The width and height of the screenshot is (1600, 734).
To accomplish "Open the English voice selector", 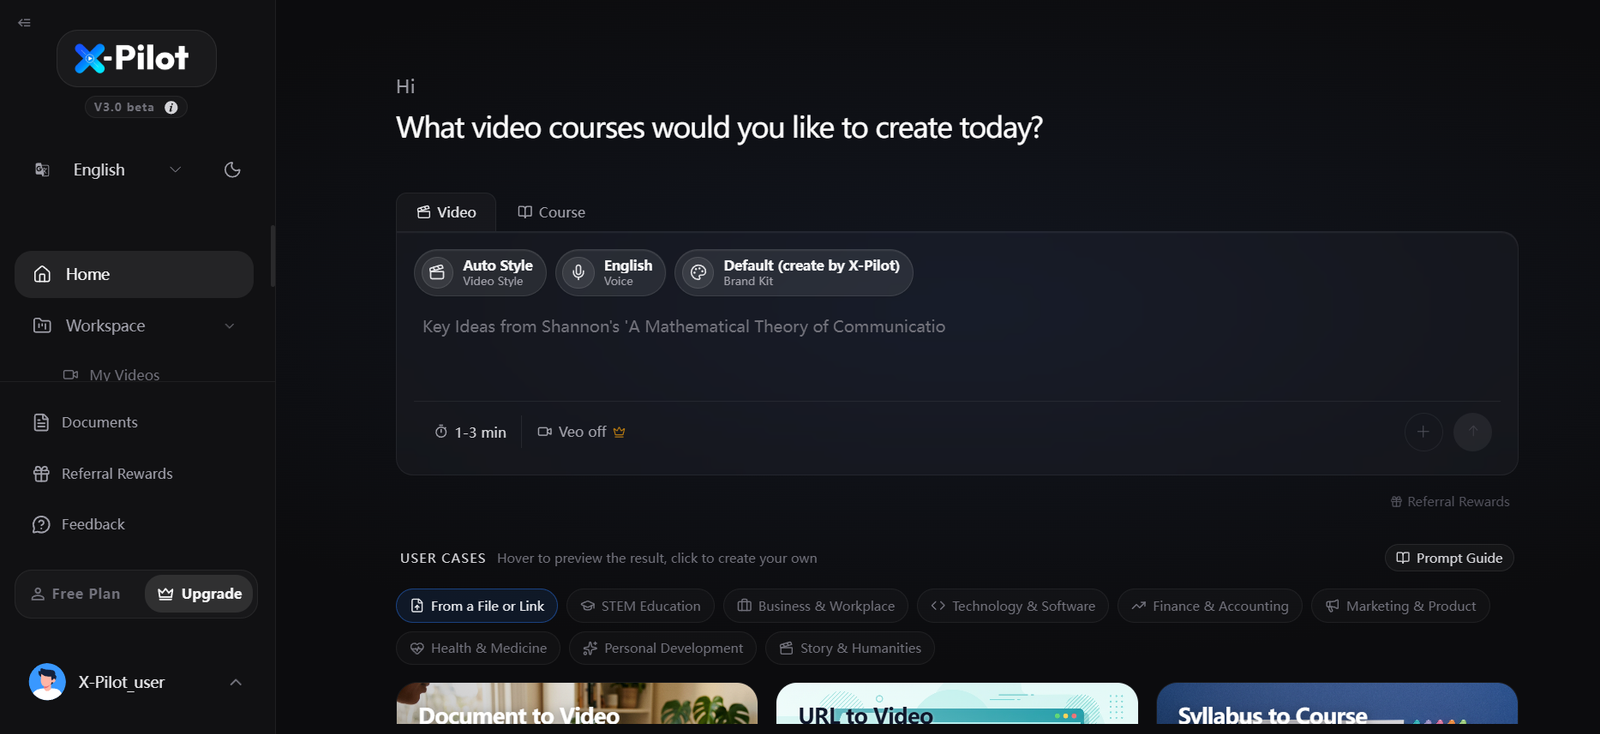I will point(610,272).
